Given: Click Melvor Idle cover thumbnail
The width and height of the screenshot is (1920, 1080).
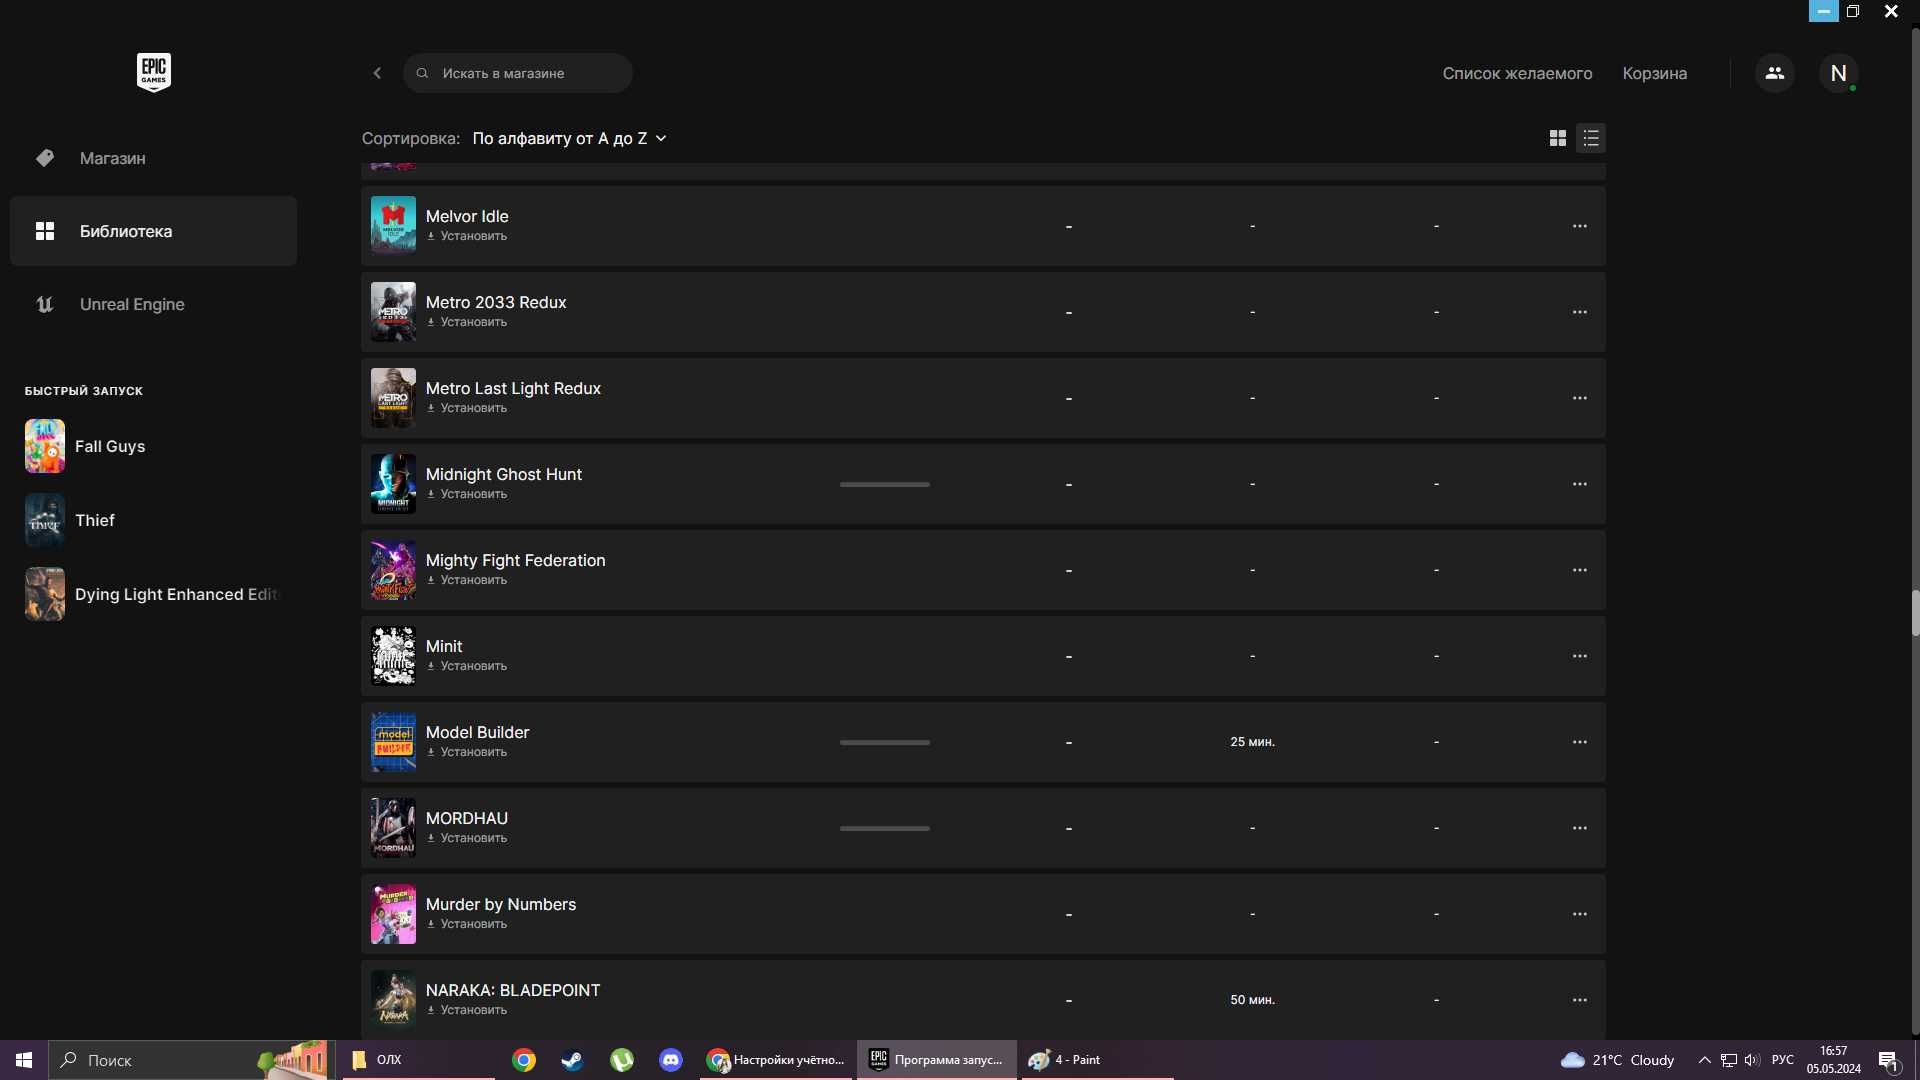Looking at the screenshot, I should [393, 225].
